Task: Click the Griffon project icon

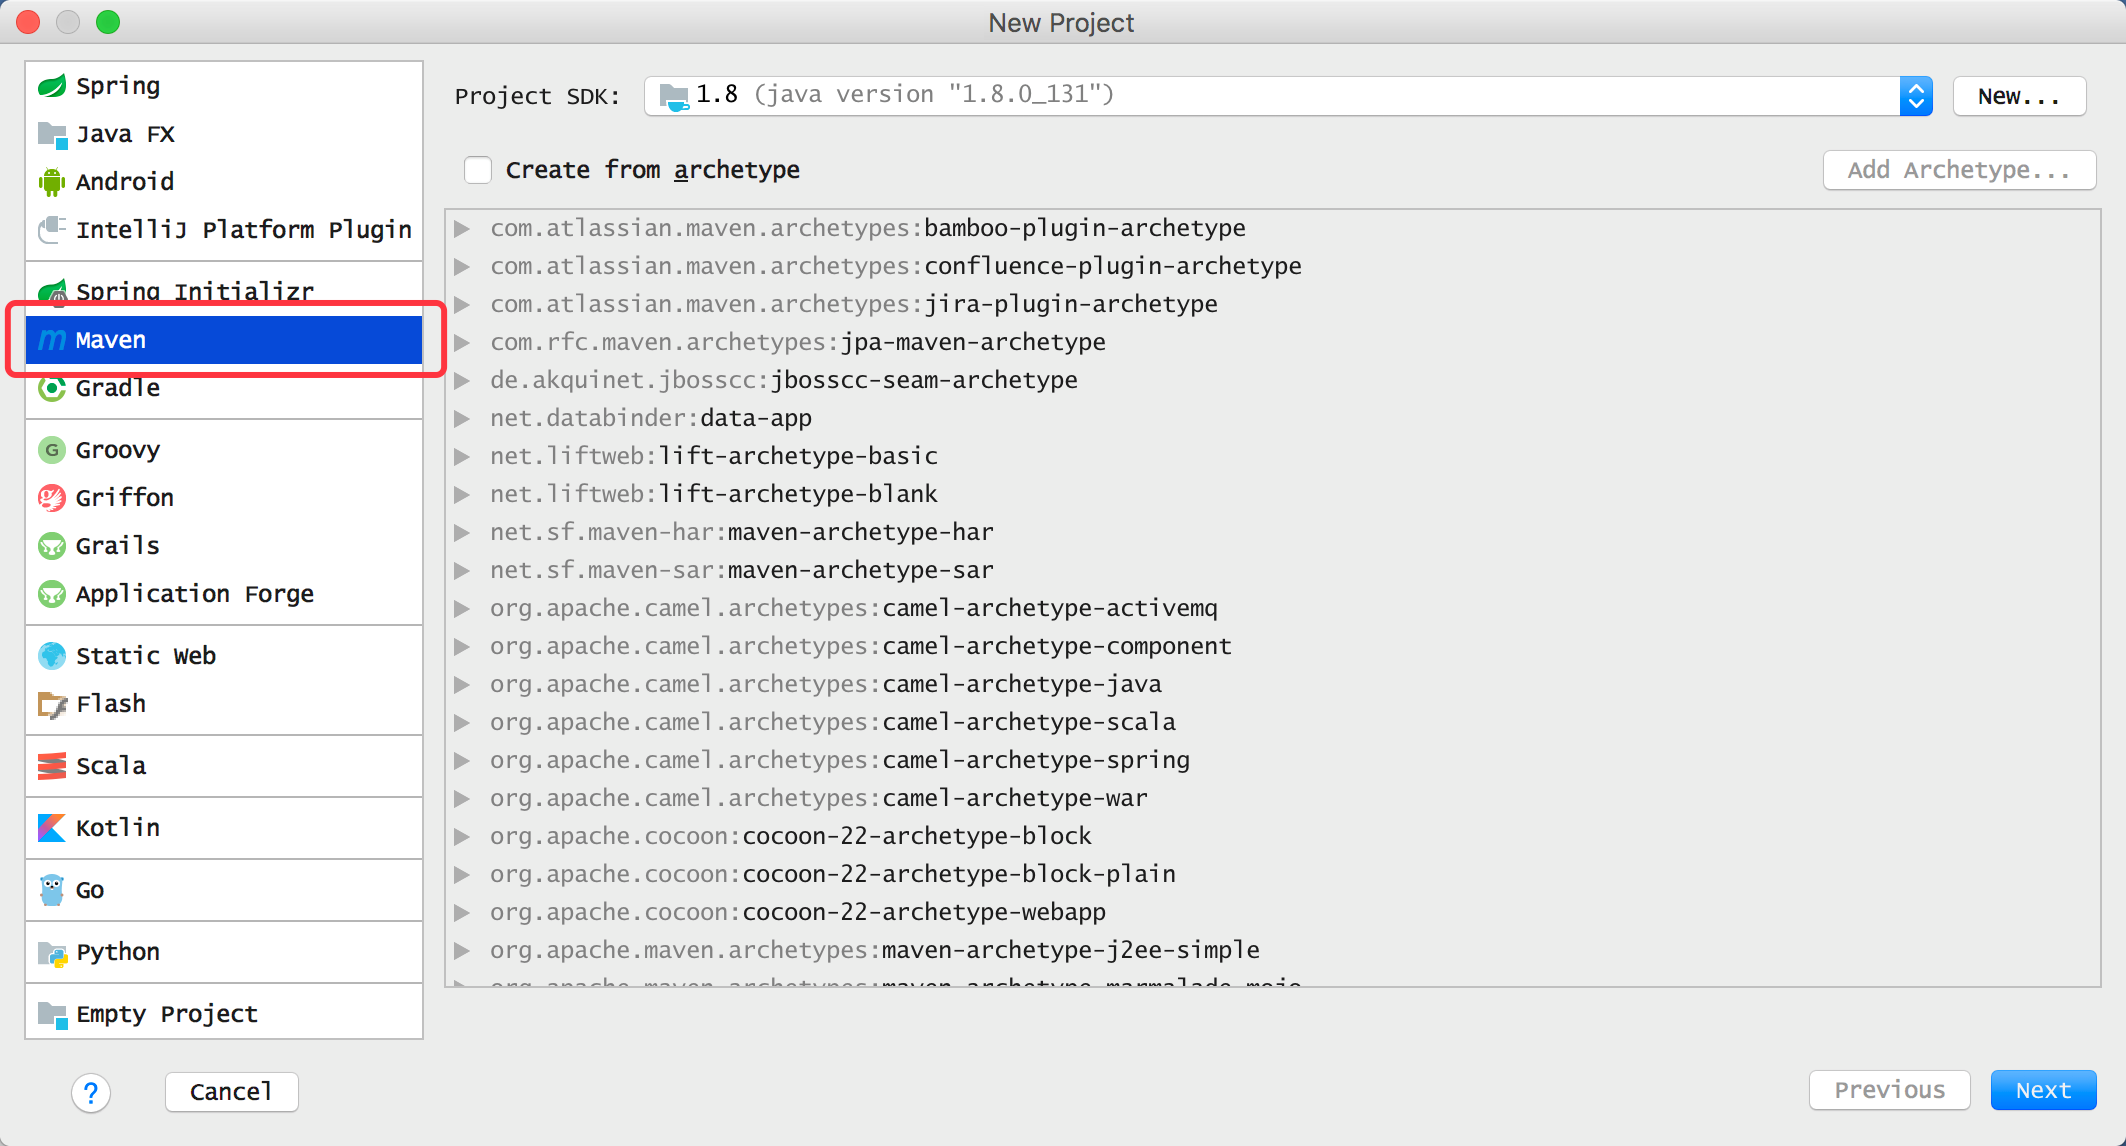Action: coord(51,498)
